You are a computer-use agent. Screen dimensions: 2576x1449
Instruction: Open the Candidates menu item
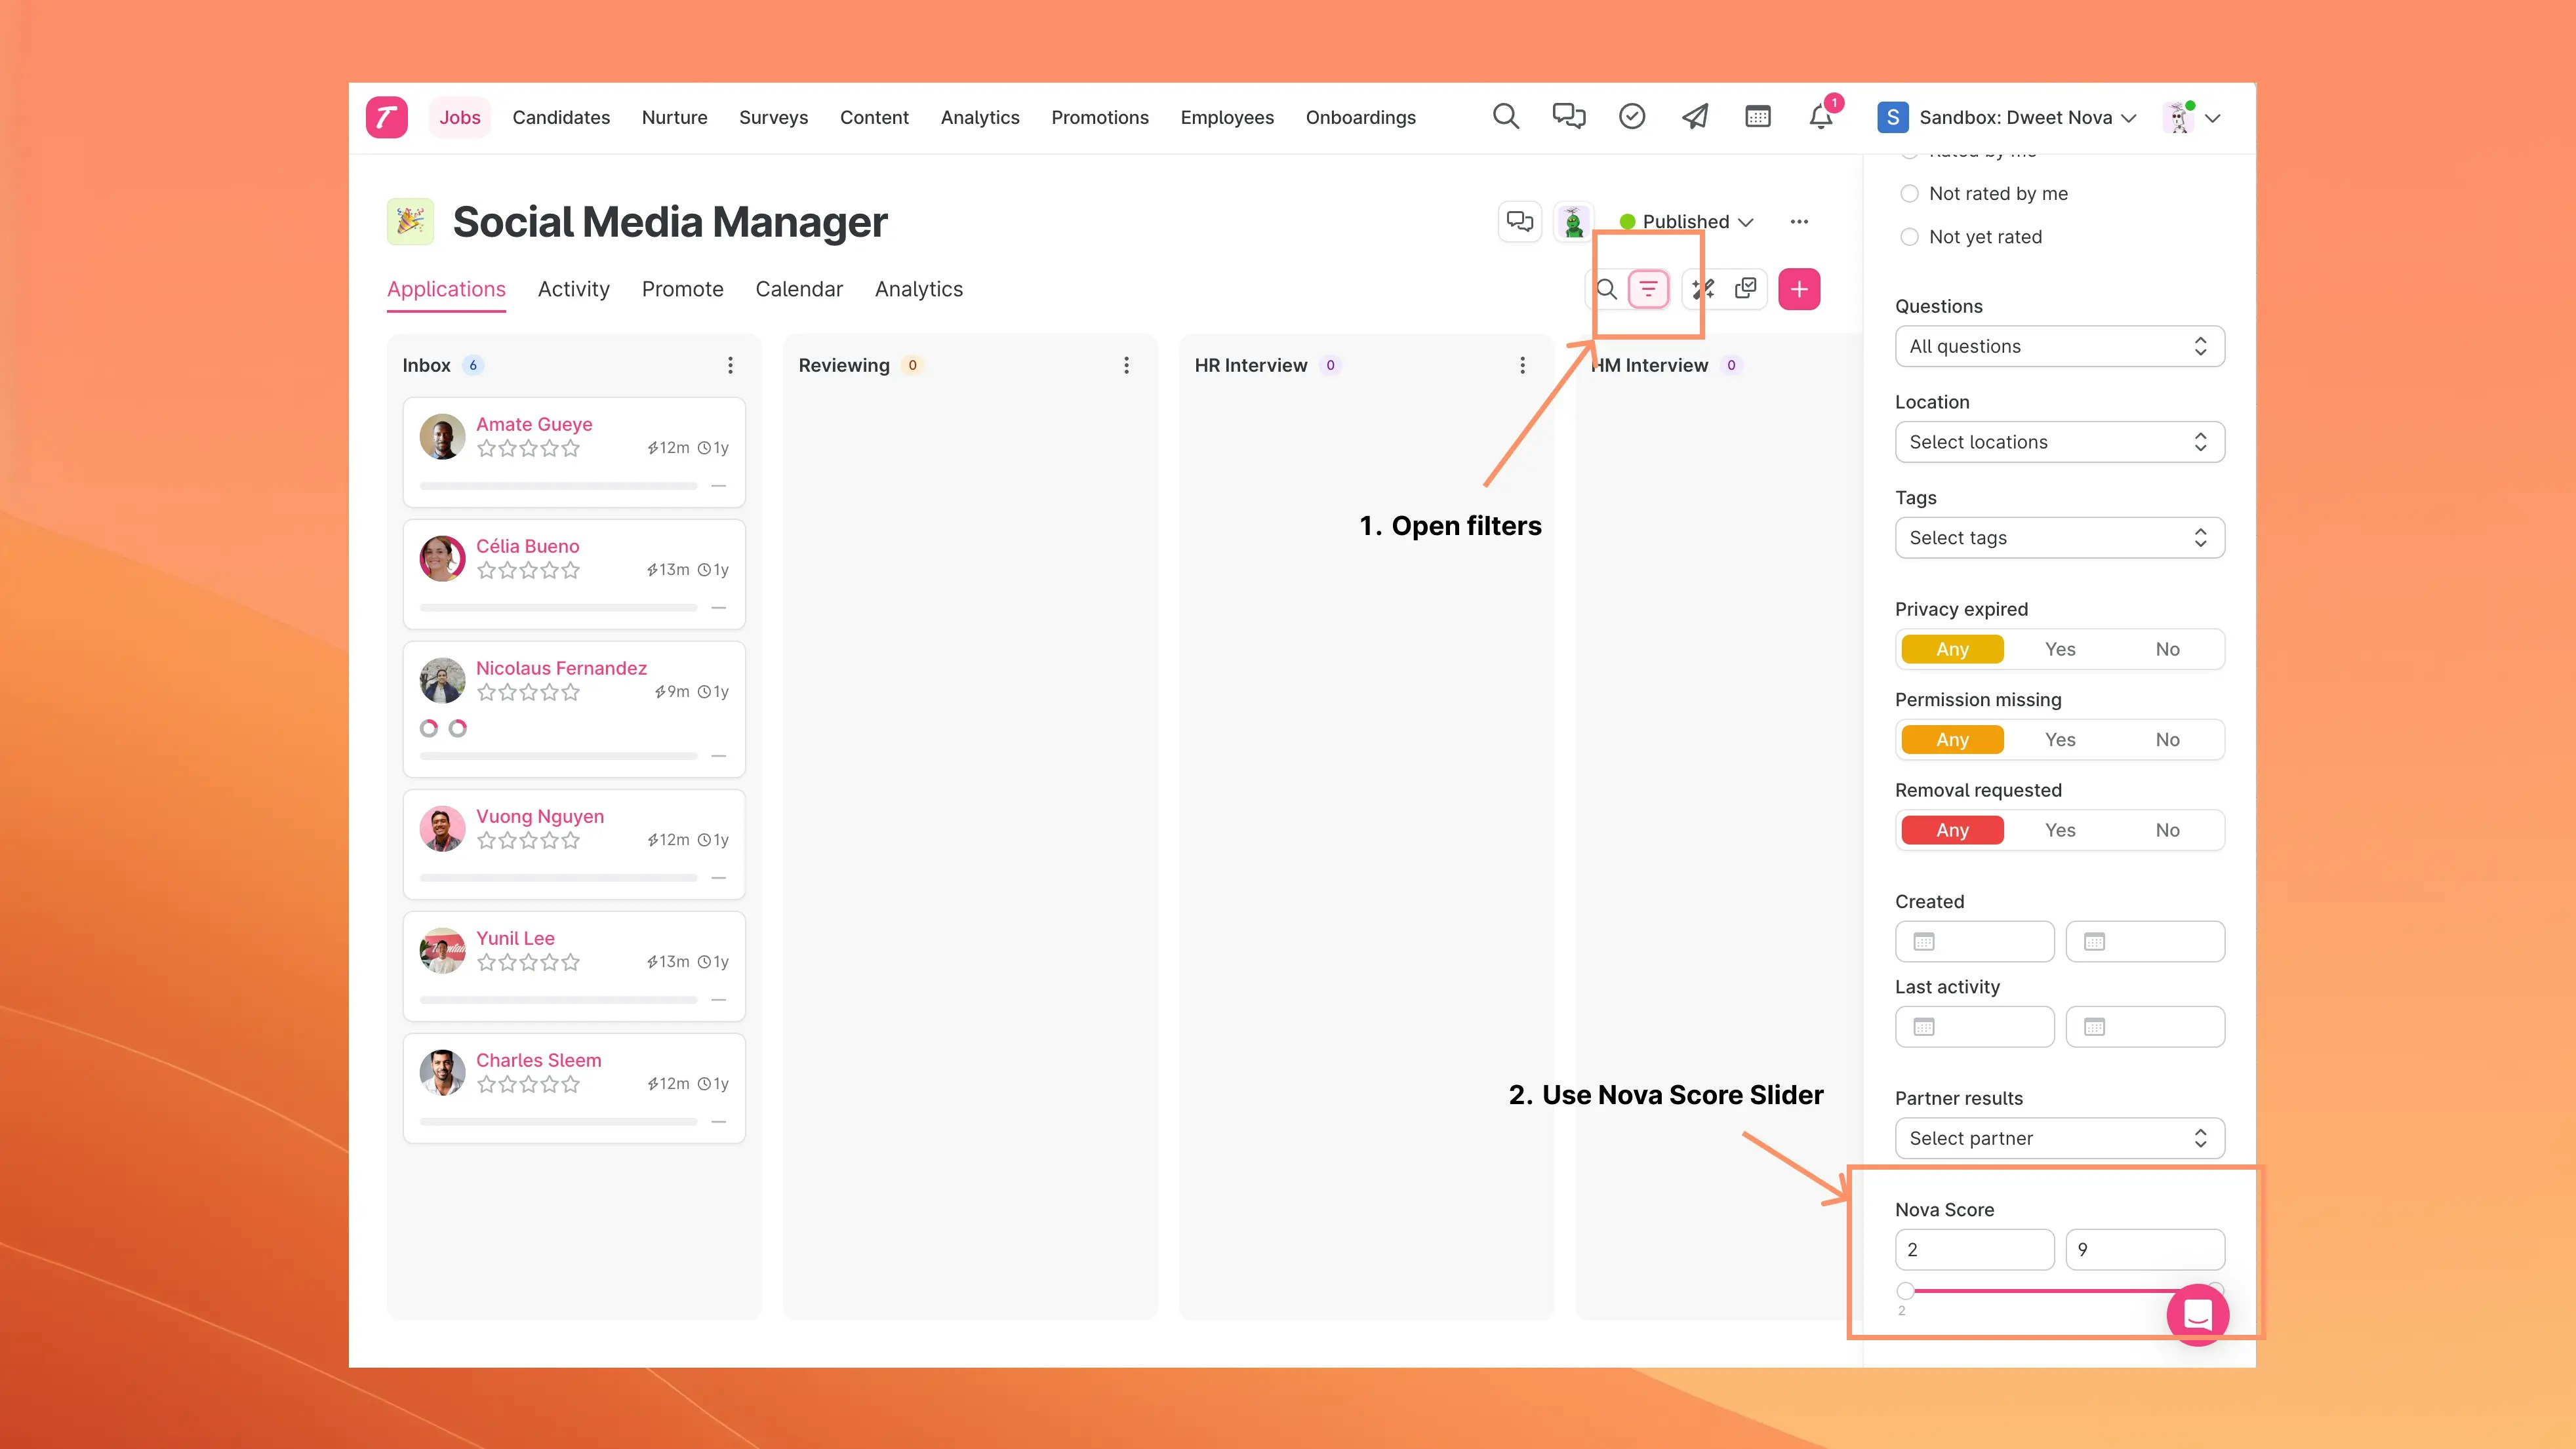560,117
